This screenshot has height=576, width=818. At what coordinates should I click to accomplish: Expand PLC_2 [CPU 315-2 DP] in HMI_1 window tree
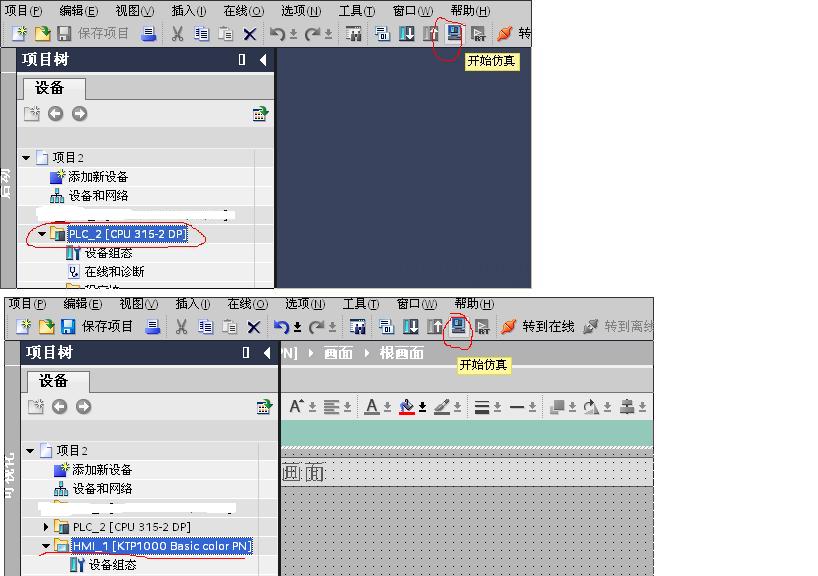tap(46, 527)
